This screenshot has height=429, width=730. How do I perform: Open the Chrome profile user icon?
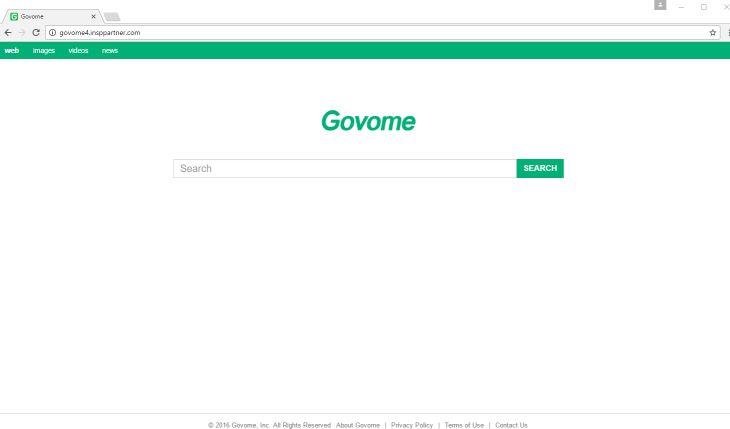(x=660, y=5)
